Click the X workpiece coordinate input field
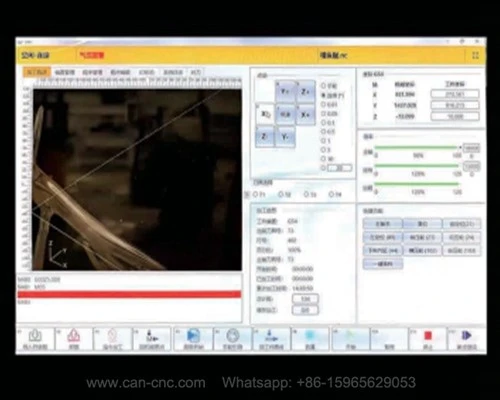Viewport: 500px width, 400px height. click(x=455, y=94)
